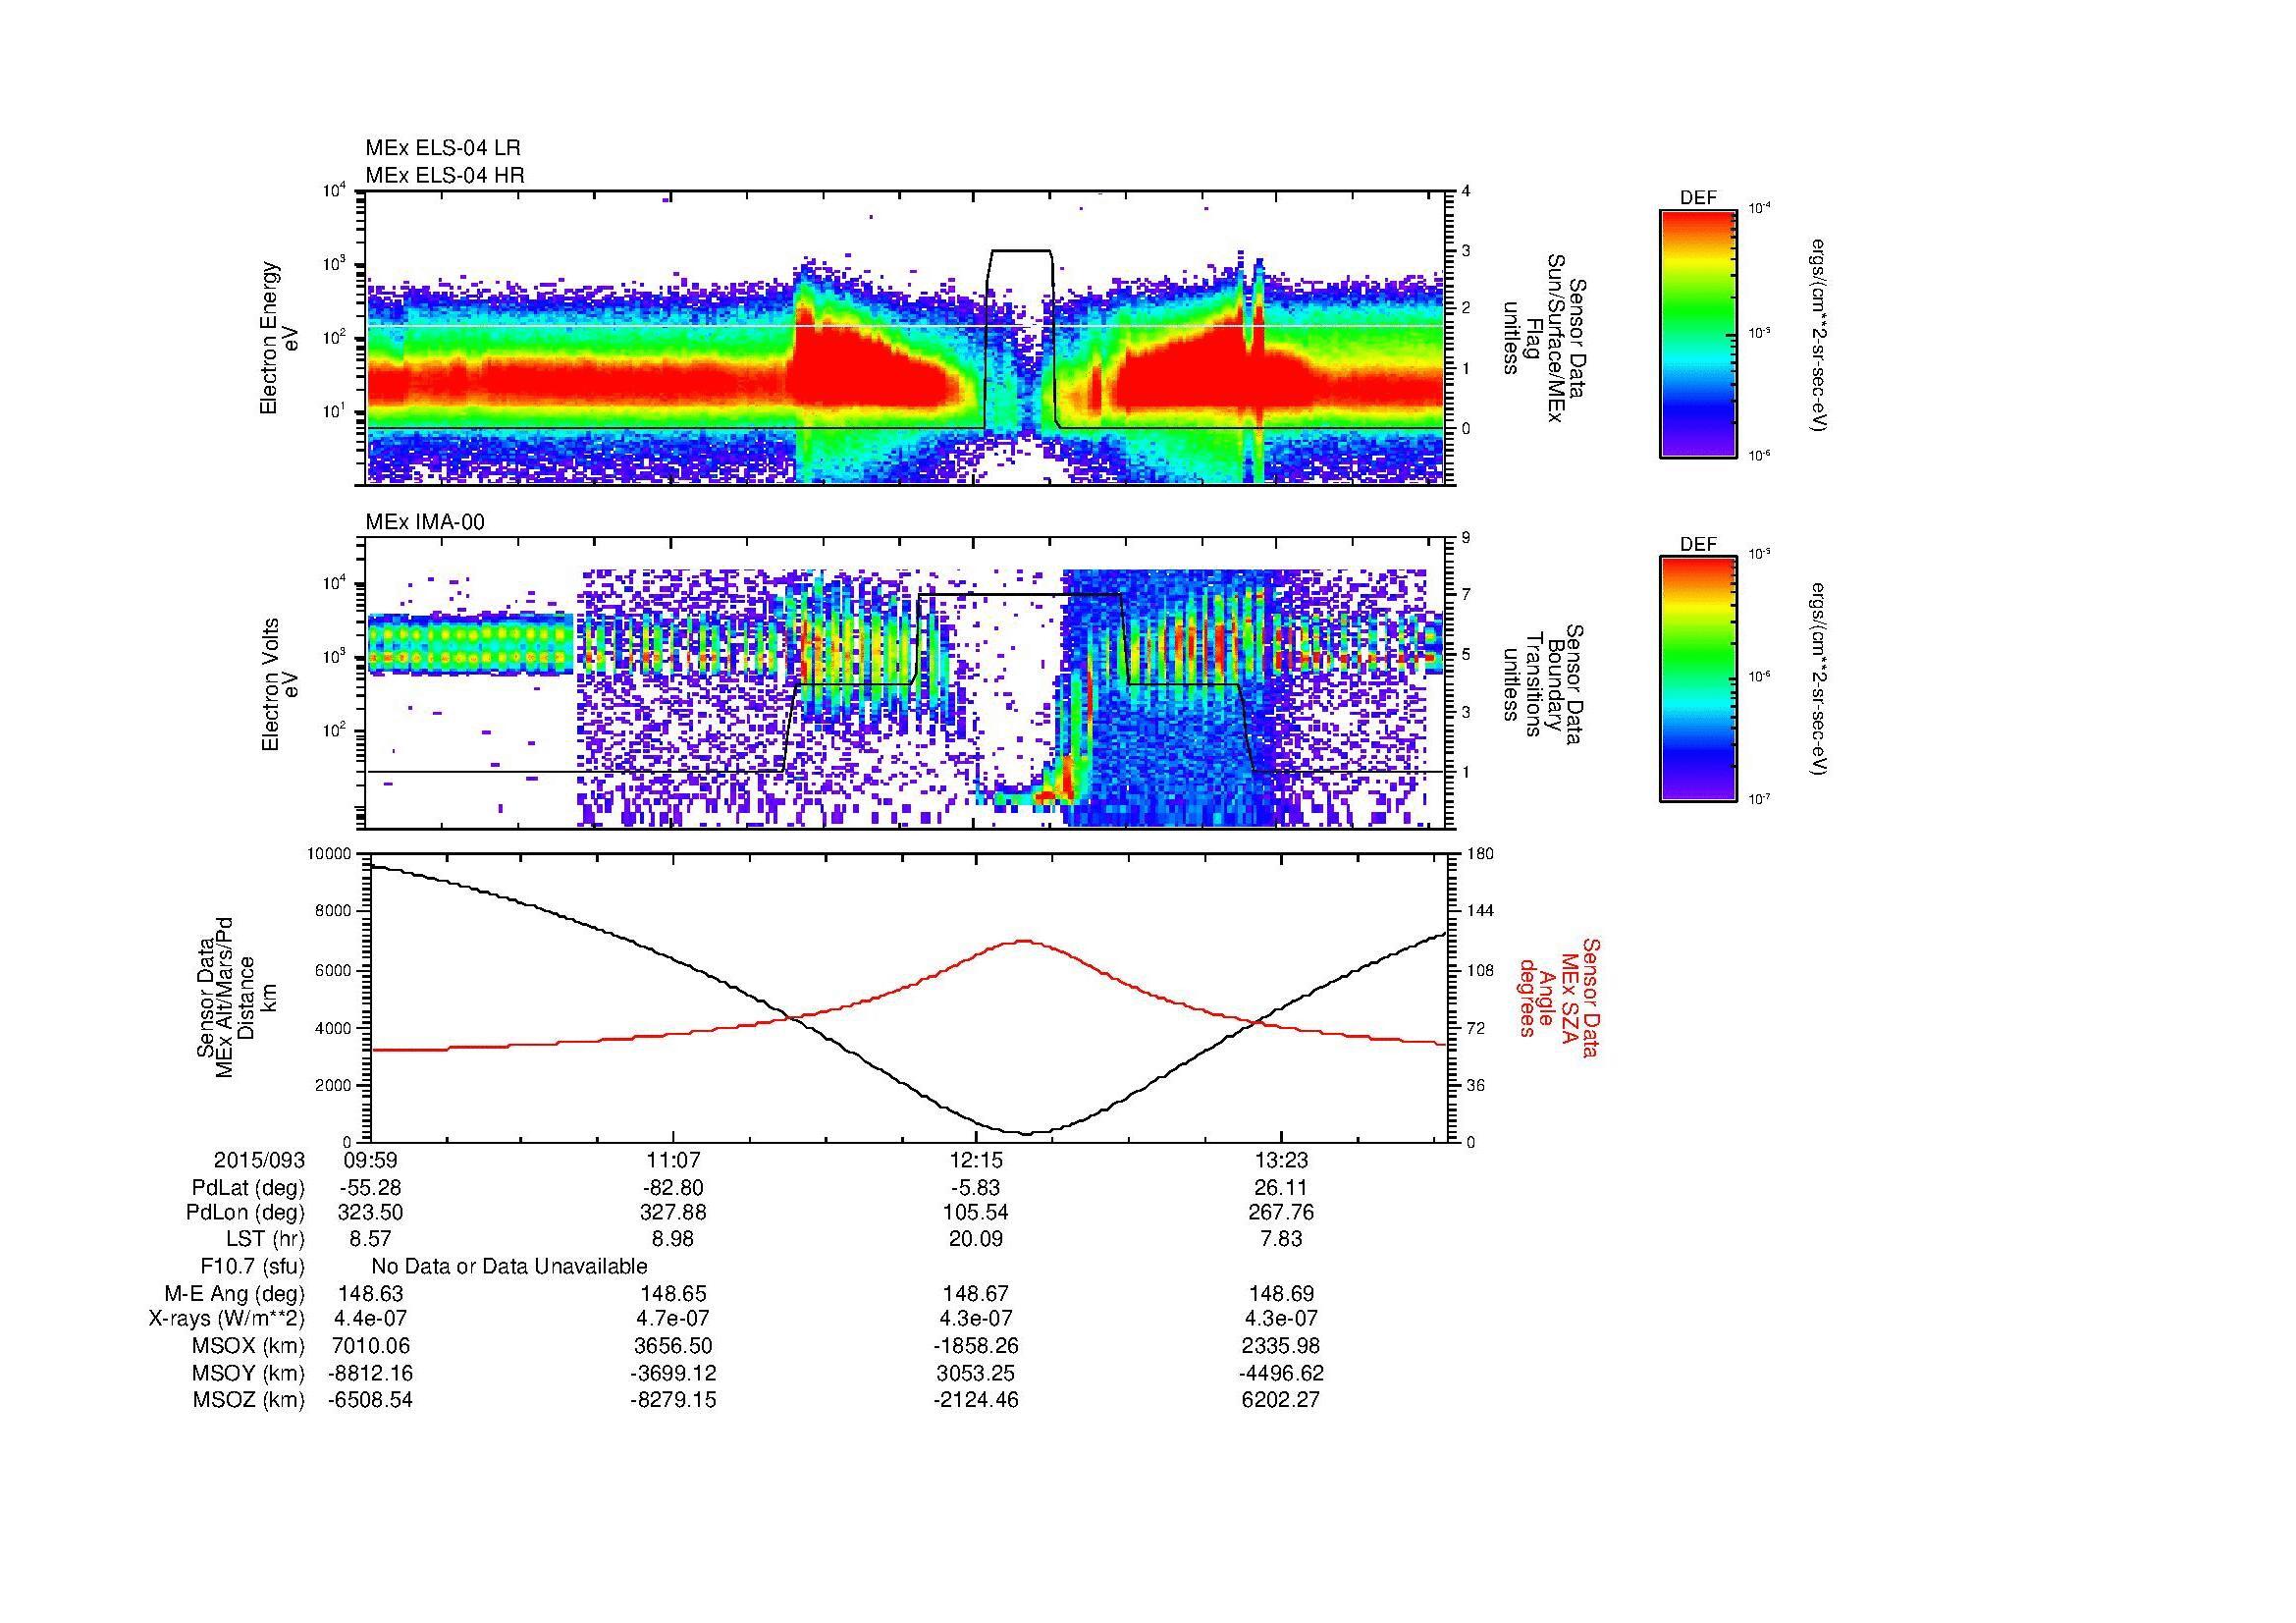Click the 'MSOZ (km)' row label
This screenshot has width=2296, height=1623.
point(249,1400)
